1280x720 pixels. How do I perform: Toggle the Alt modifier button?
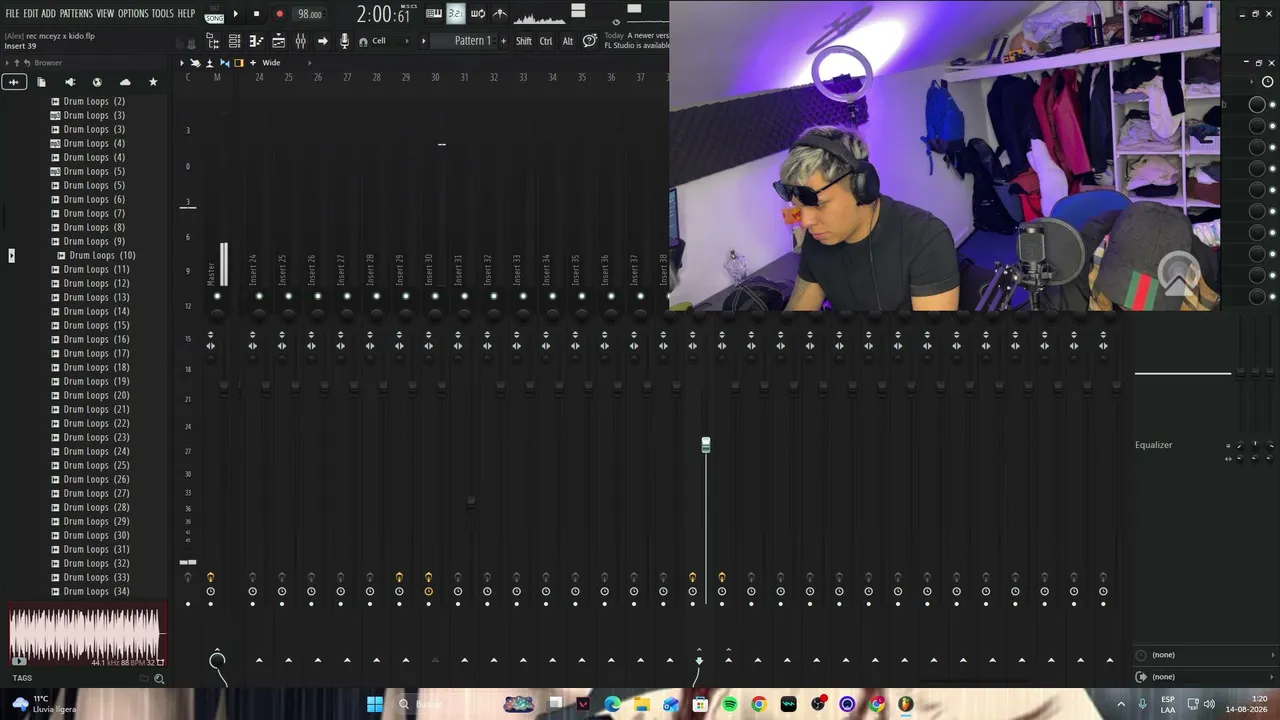568,41
